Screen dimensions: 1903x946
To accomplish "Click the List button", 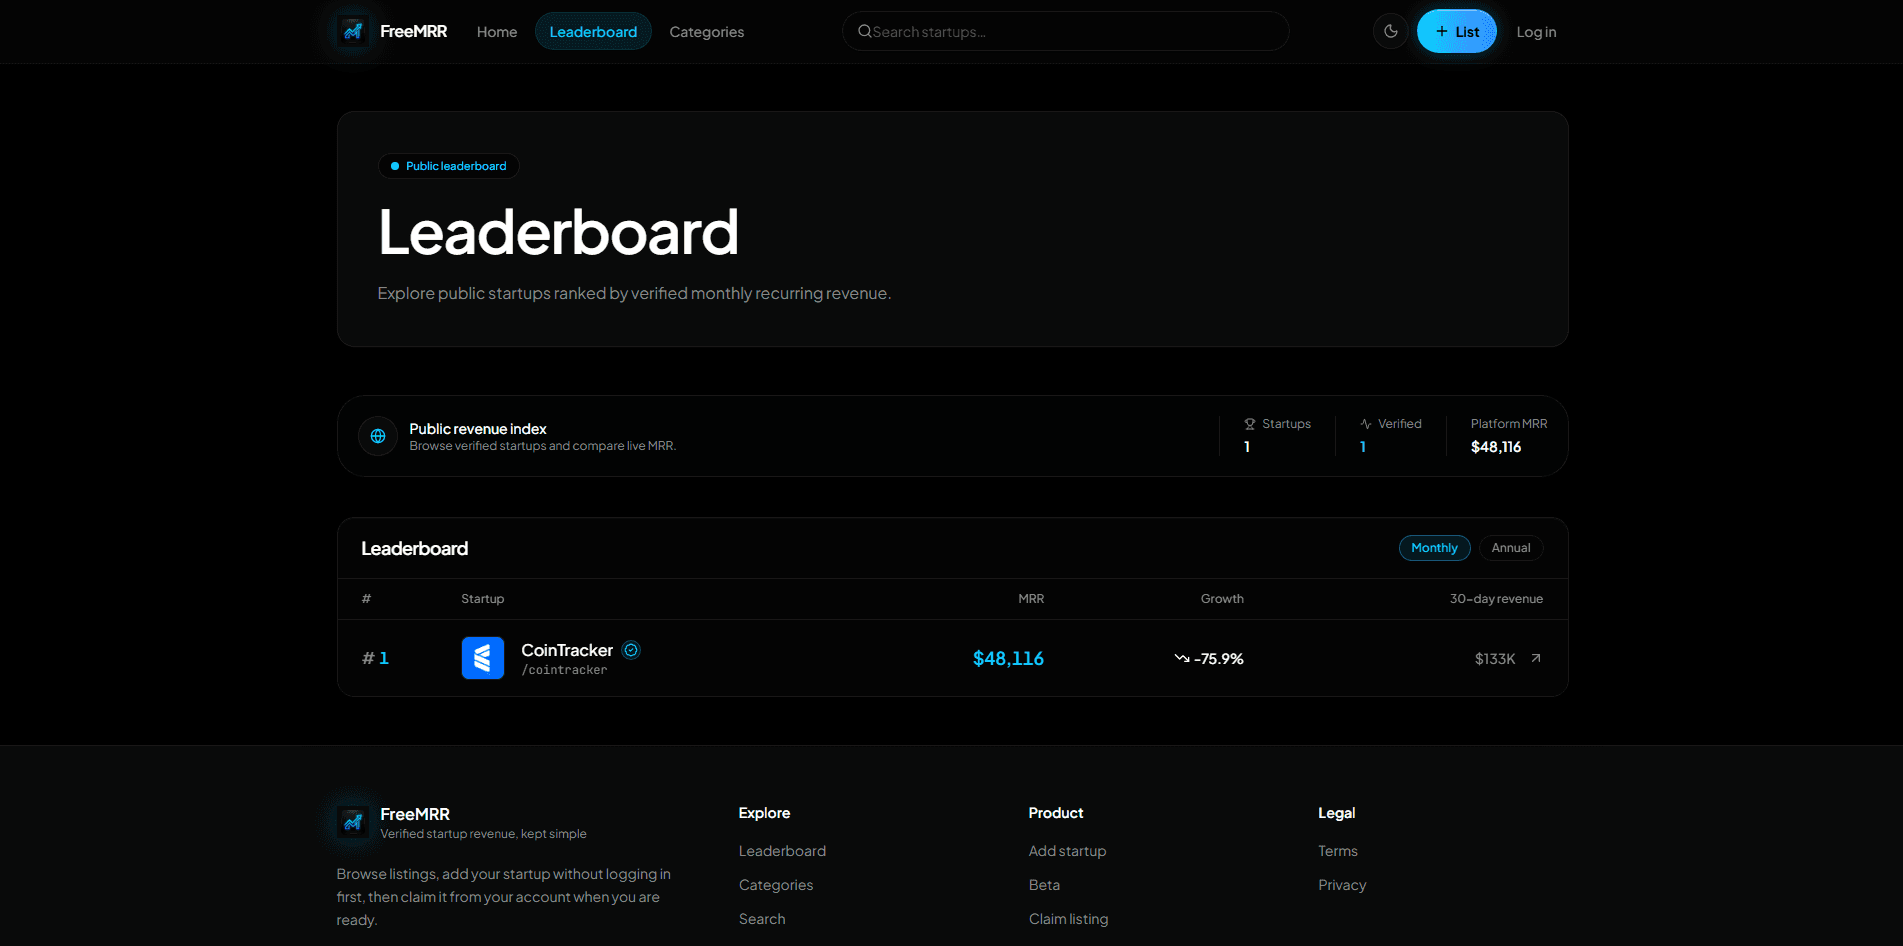I will [1457, 31].
